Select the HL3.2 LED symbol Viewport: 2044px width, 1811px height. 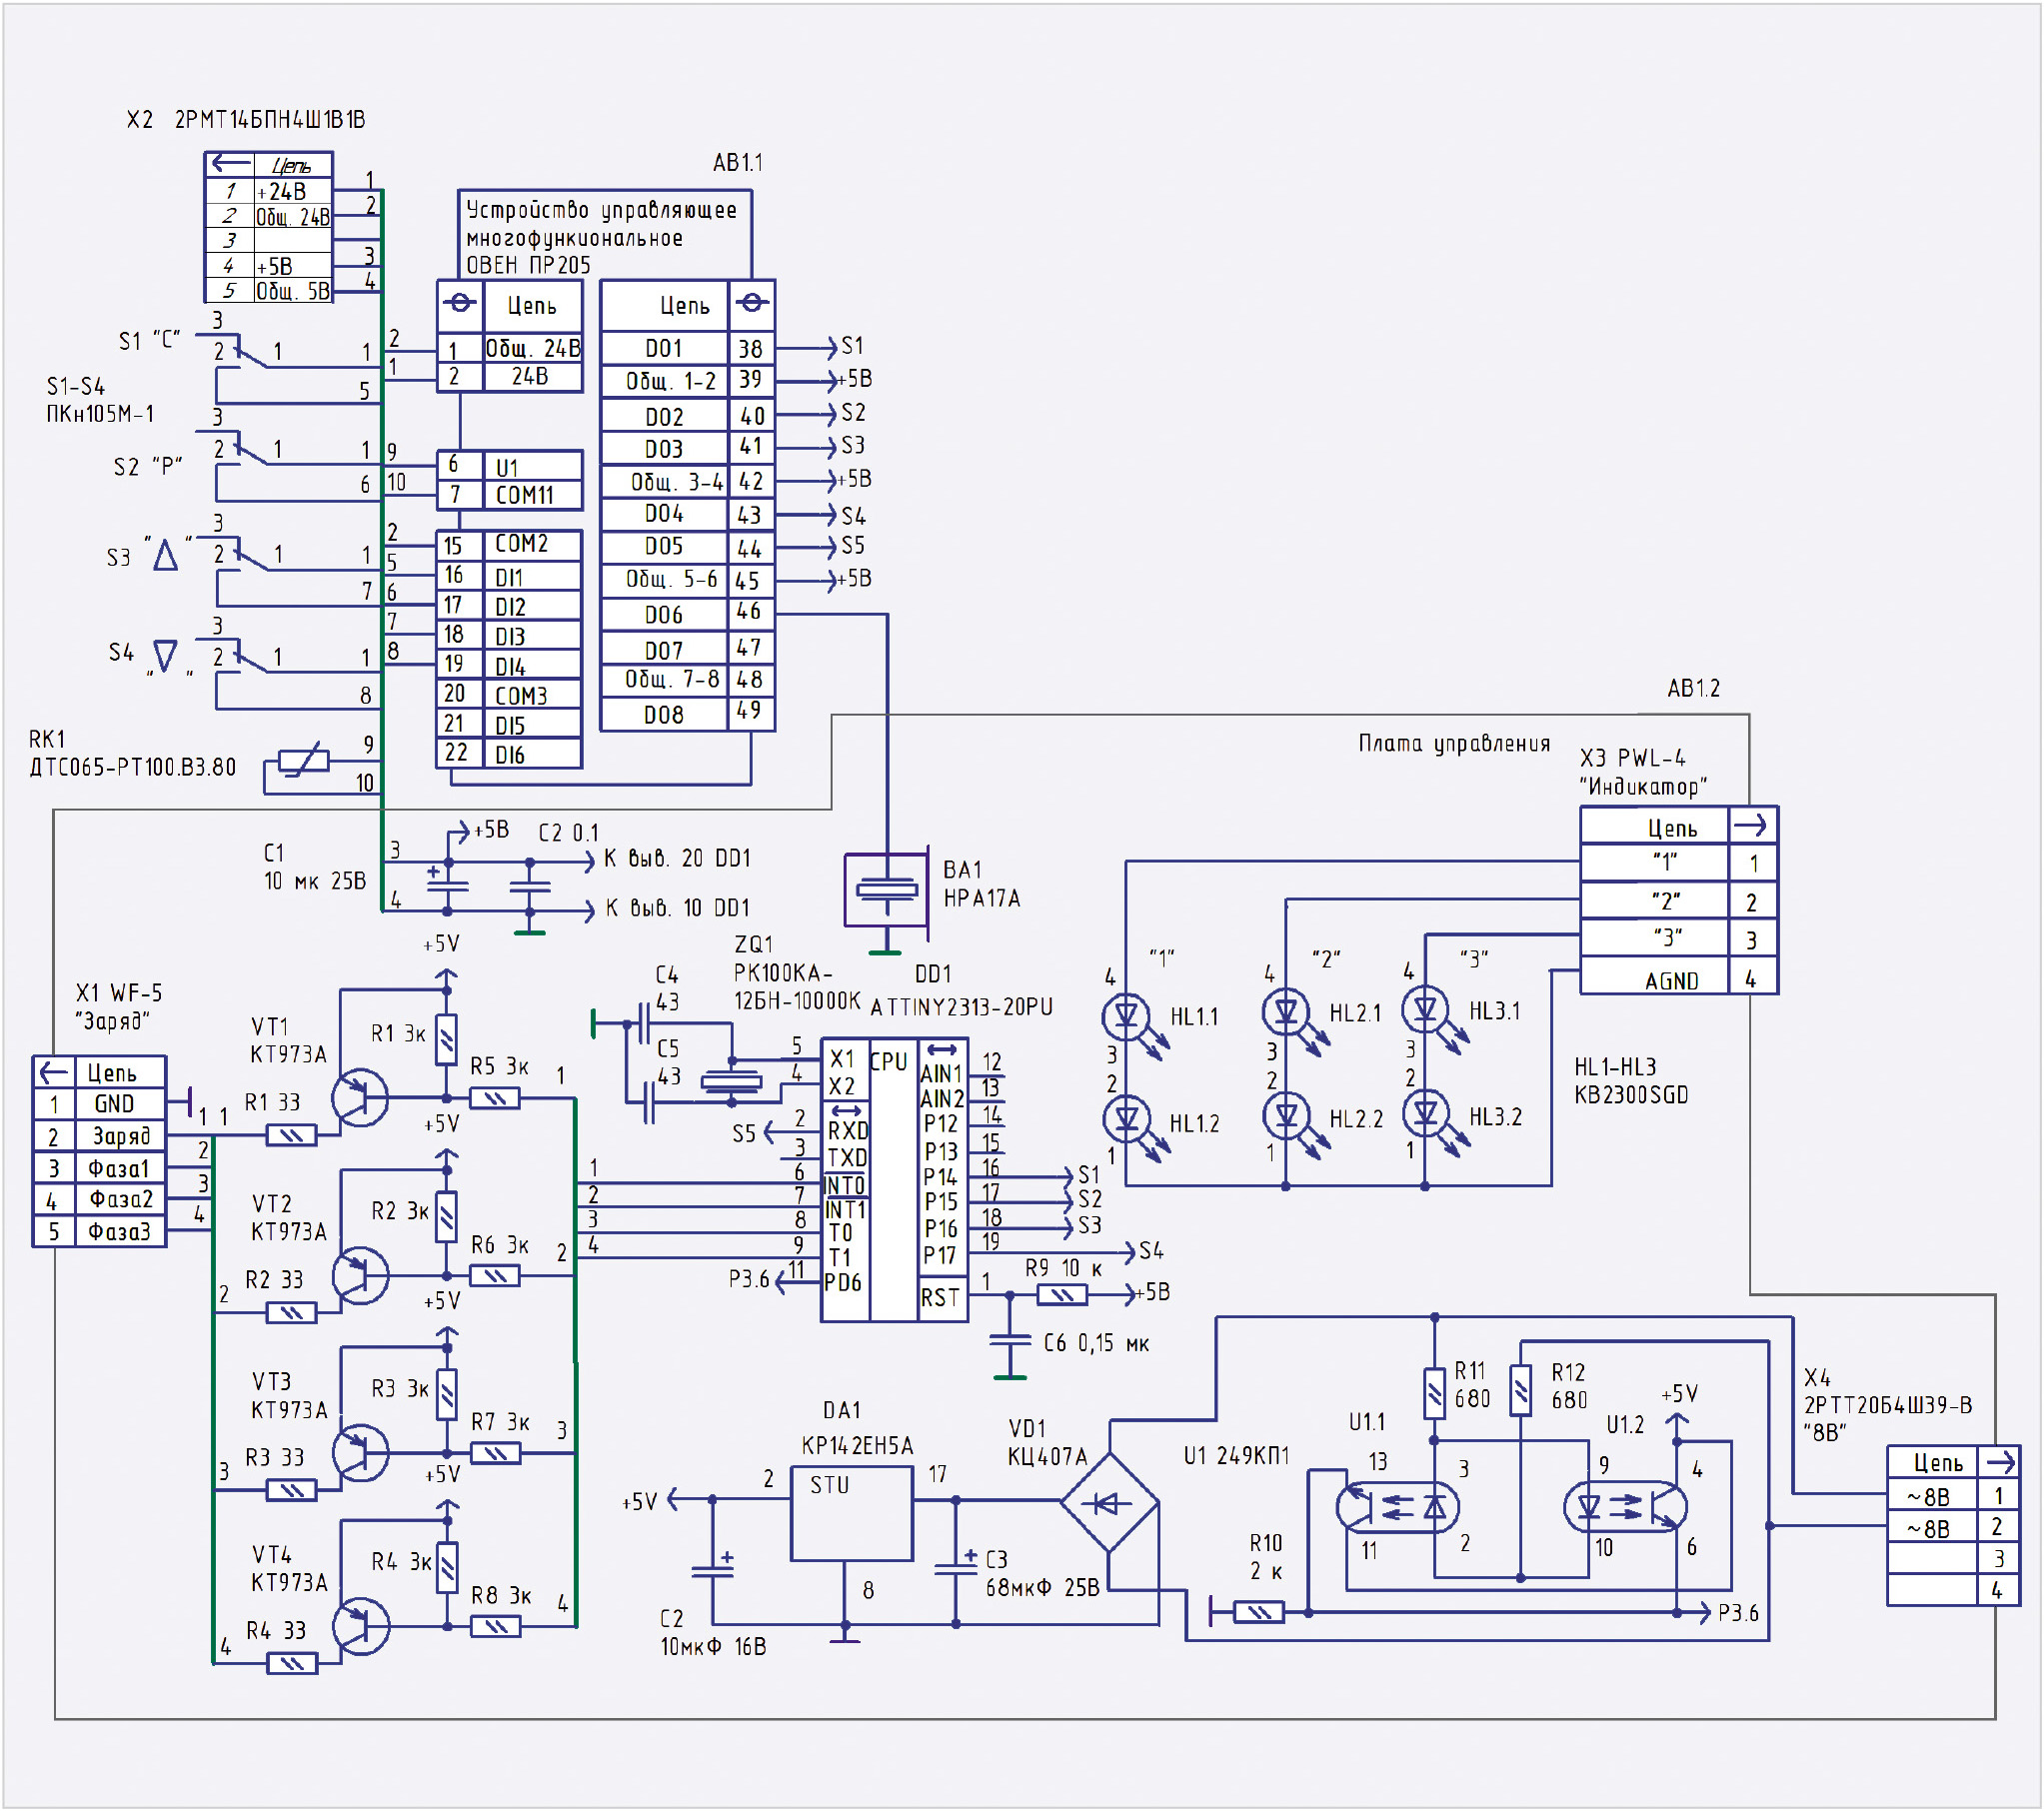(x=1425, y=1113)
